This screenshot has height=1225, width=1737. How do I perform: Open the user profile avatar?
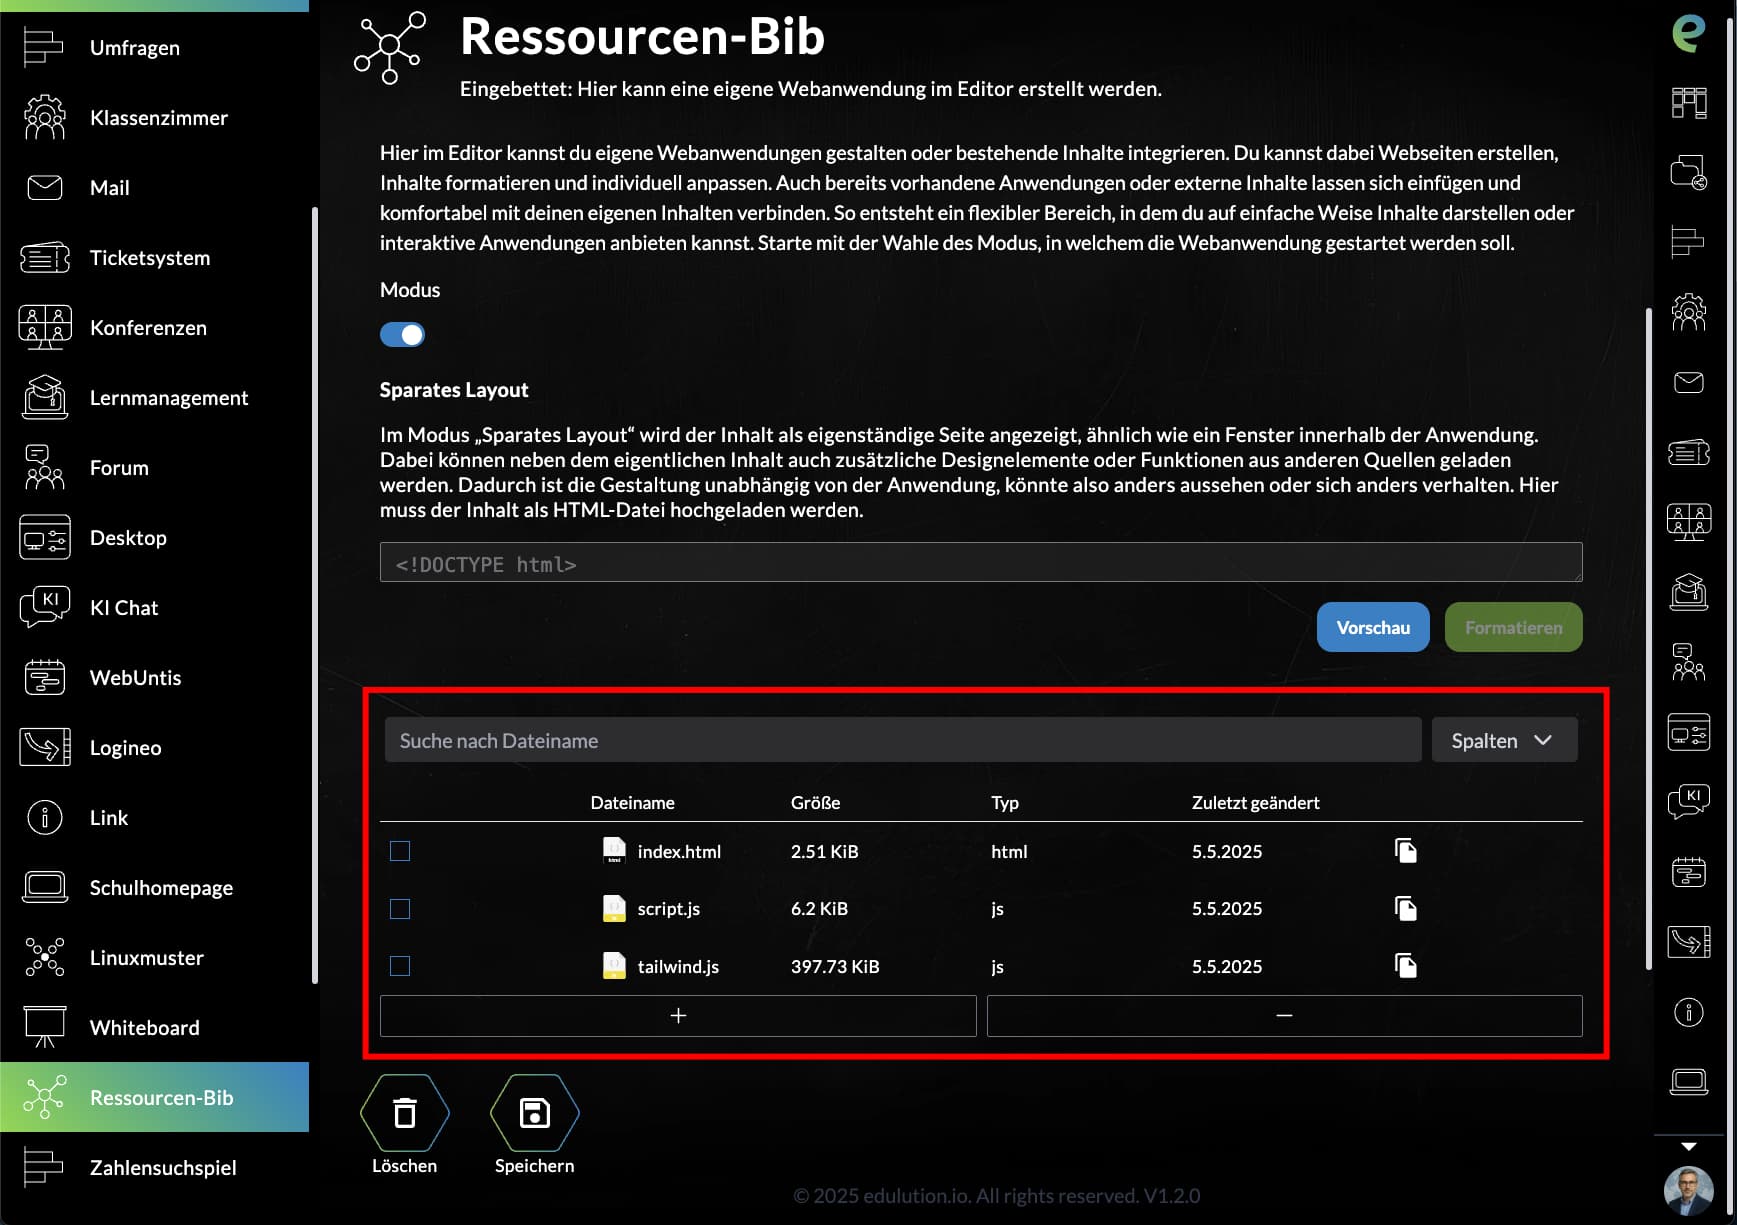(x=1688, y=1191)
